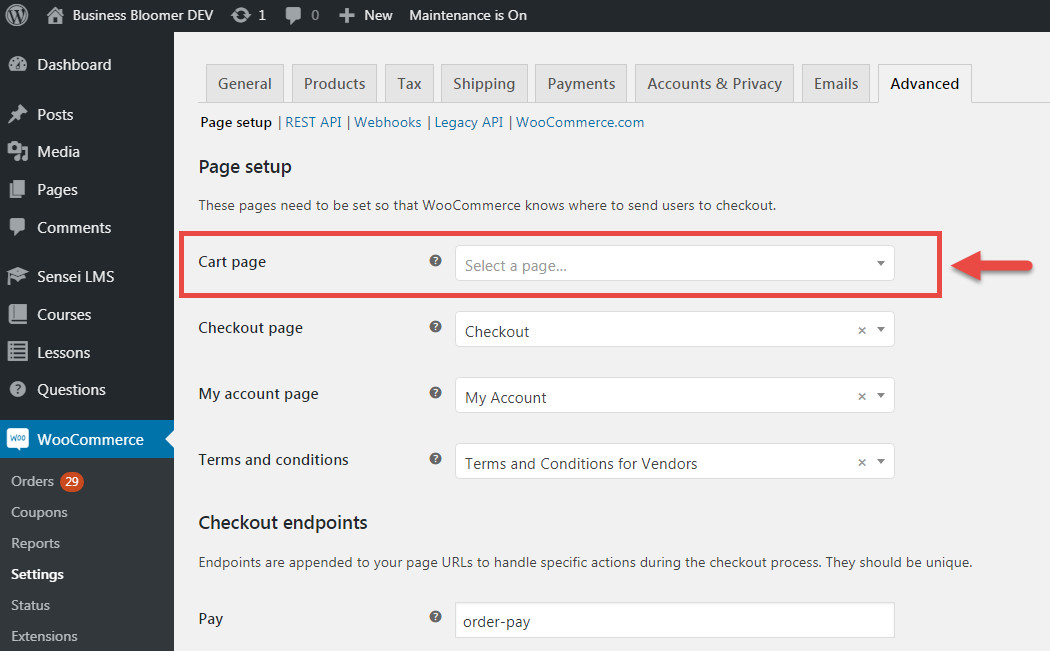Show help tip for Terms and conditions
This screenshot has height=651, width=1050.
coord(435,459)
